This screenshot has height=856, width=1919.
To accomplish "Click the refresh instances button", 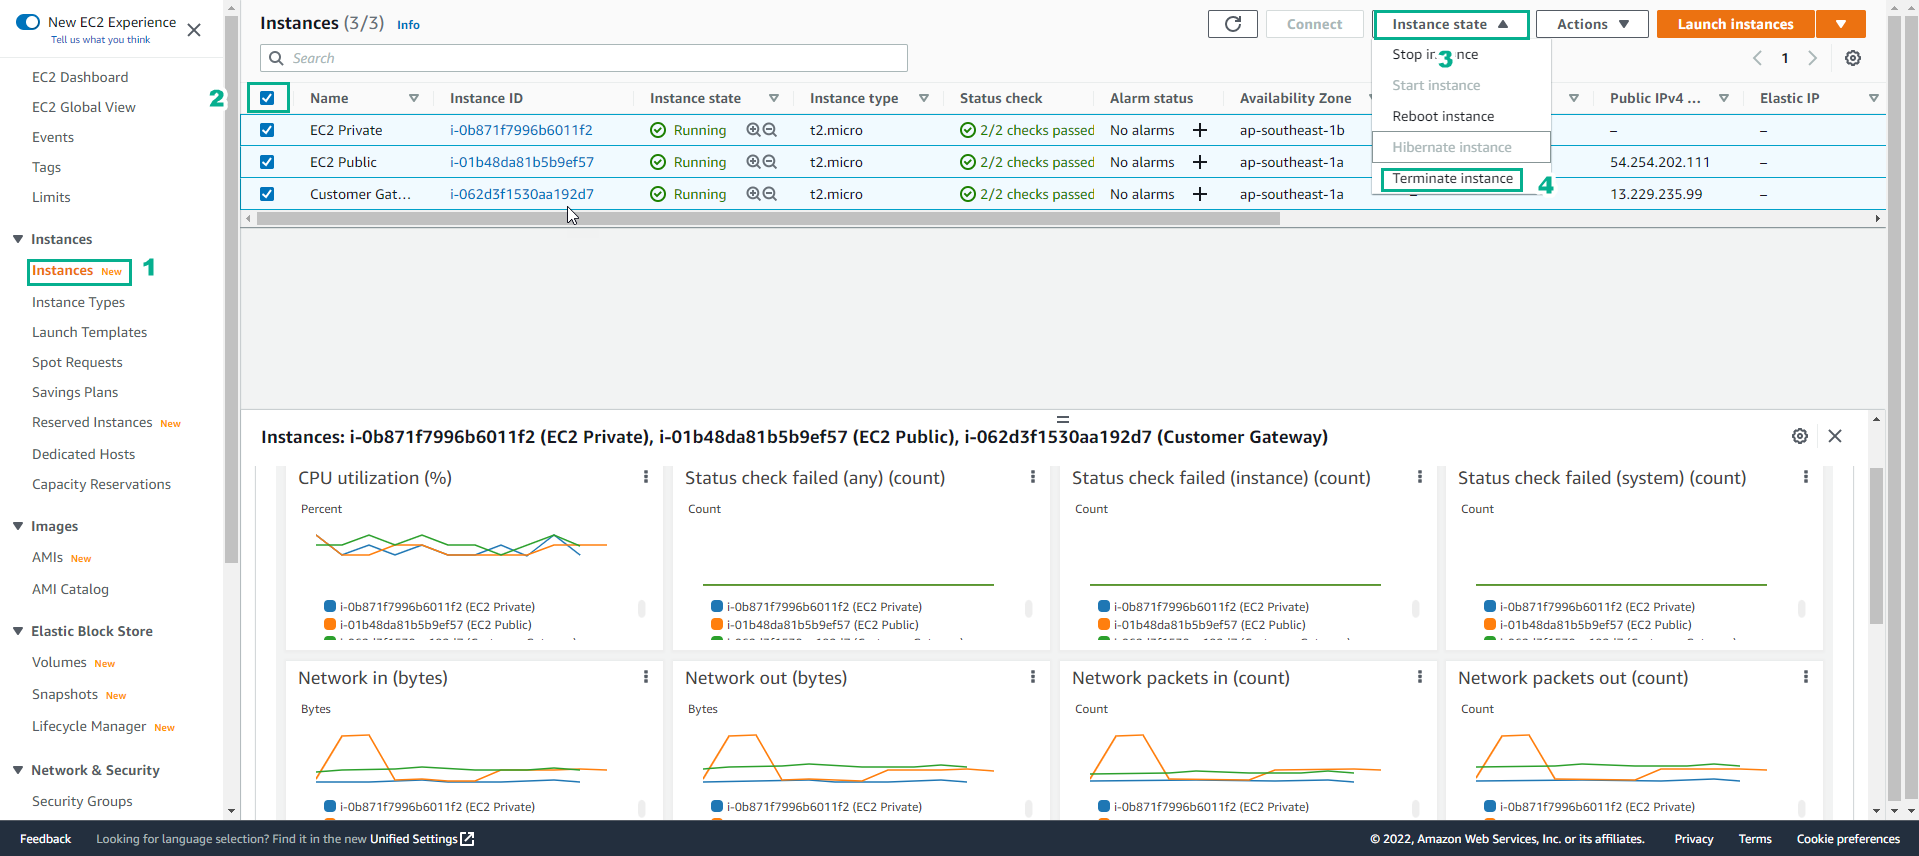I will click(x=1232, y=24).
